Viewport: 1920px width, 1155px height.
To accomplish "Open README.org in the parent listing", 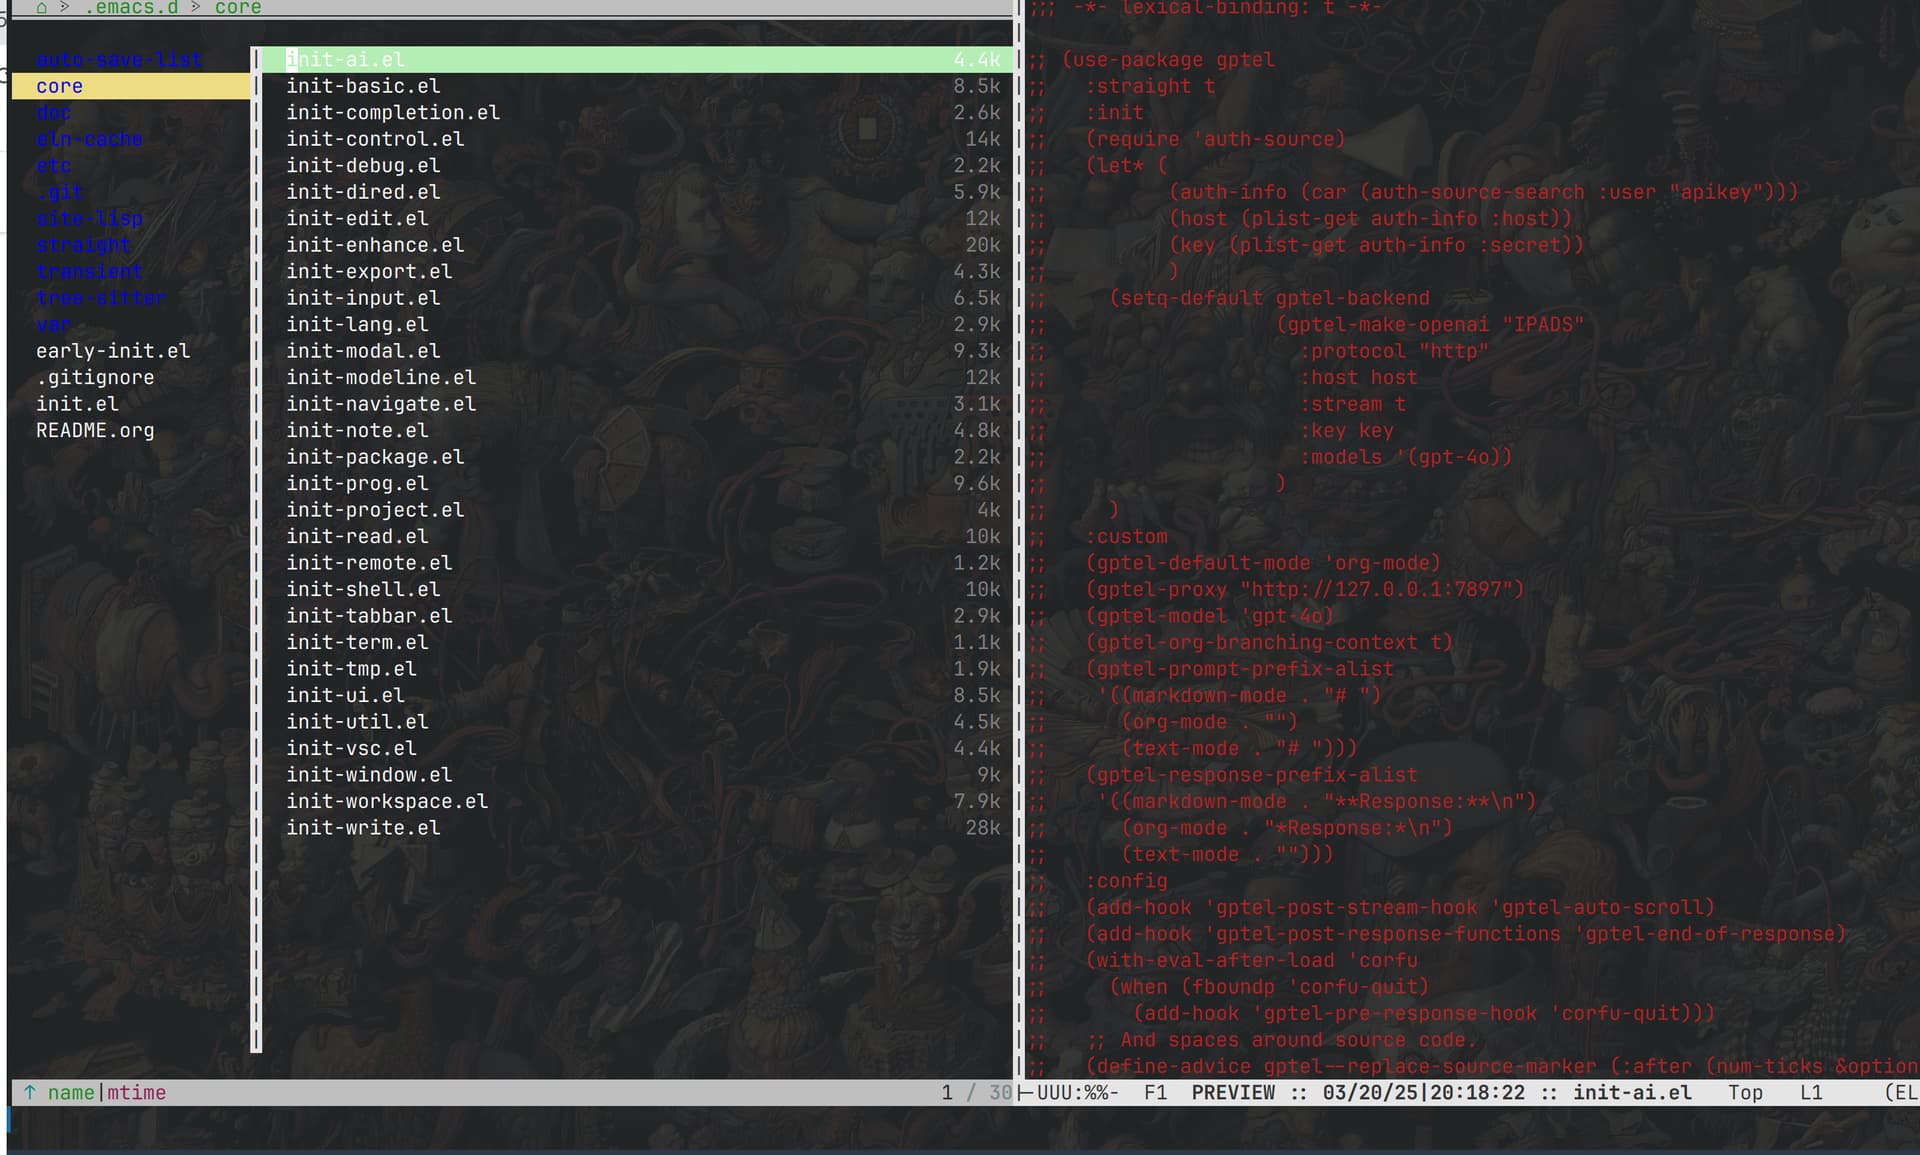I will tap(95, 430).
